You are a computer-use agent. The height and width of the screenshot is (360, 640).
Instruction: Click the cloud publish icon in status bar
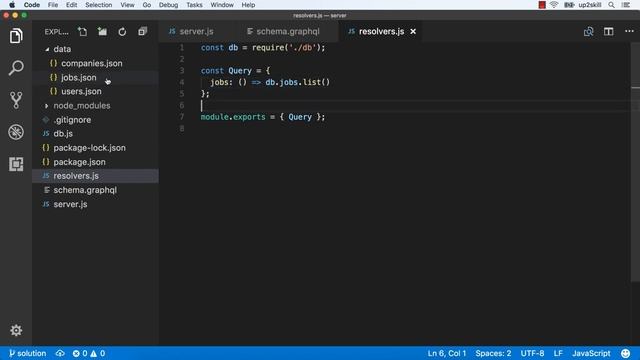click(x=60, y=353)
